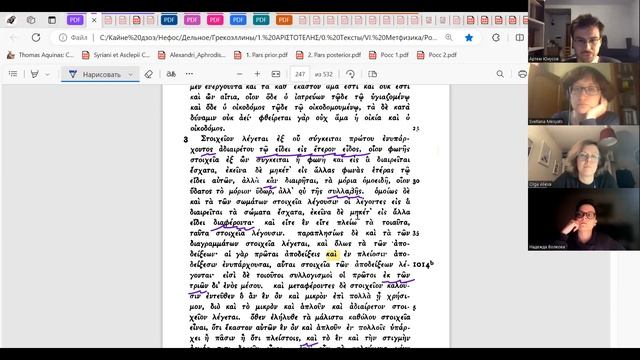Click the fit to width icon

click(x=276, y=74)
